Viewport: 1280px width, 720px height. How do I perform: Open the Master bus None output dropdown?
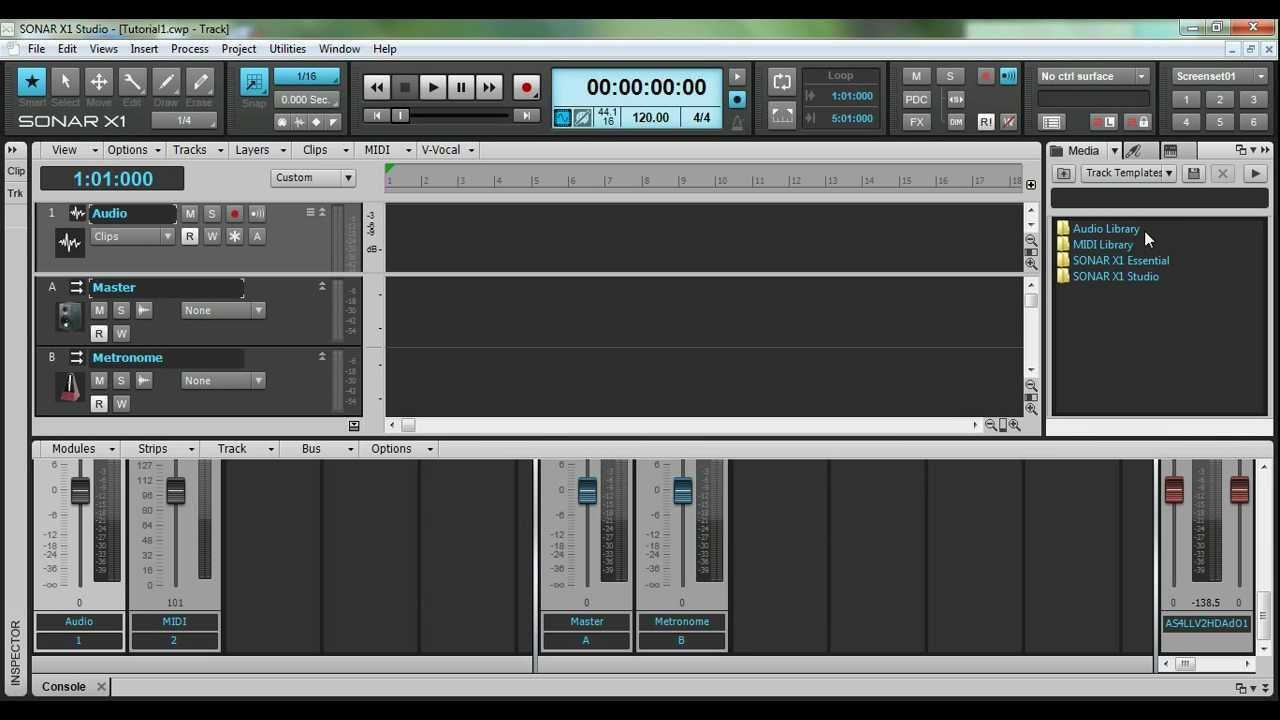tap(223, 311)
